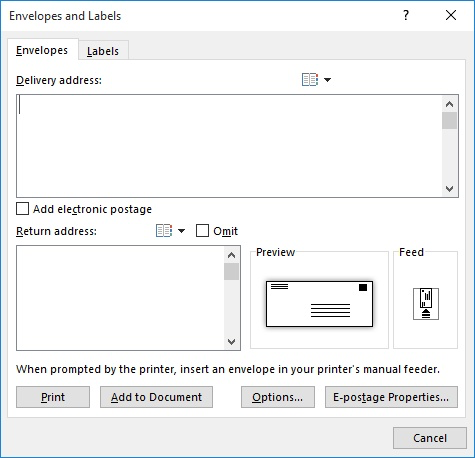This screenshot has width=475, height=458.
Task: Click up arrow in Delivery address scrollbar
Action: click(449, 104)
